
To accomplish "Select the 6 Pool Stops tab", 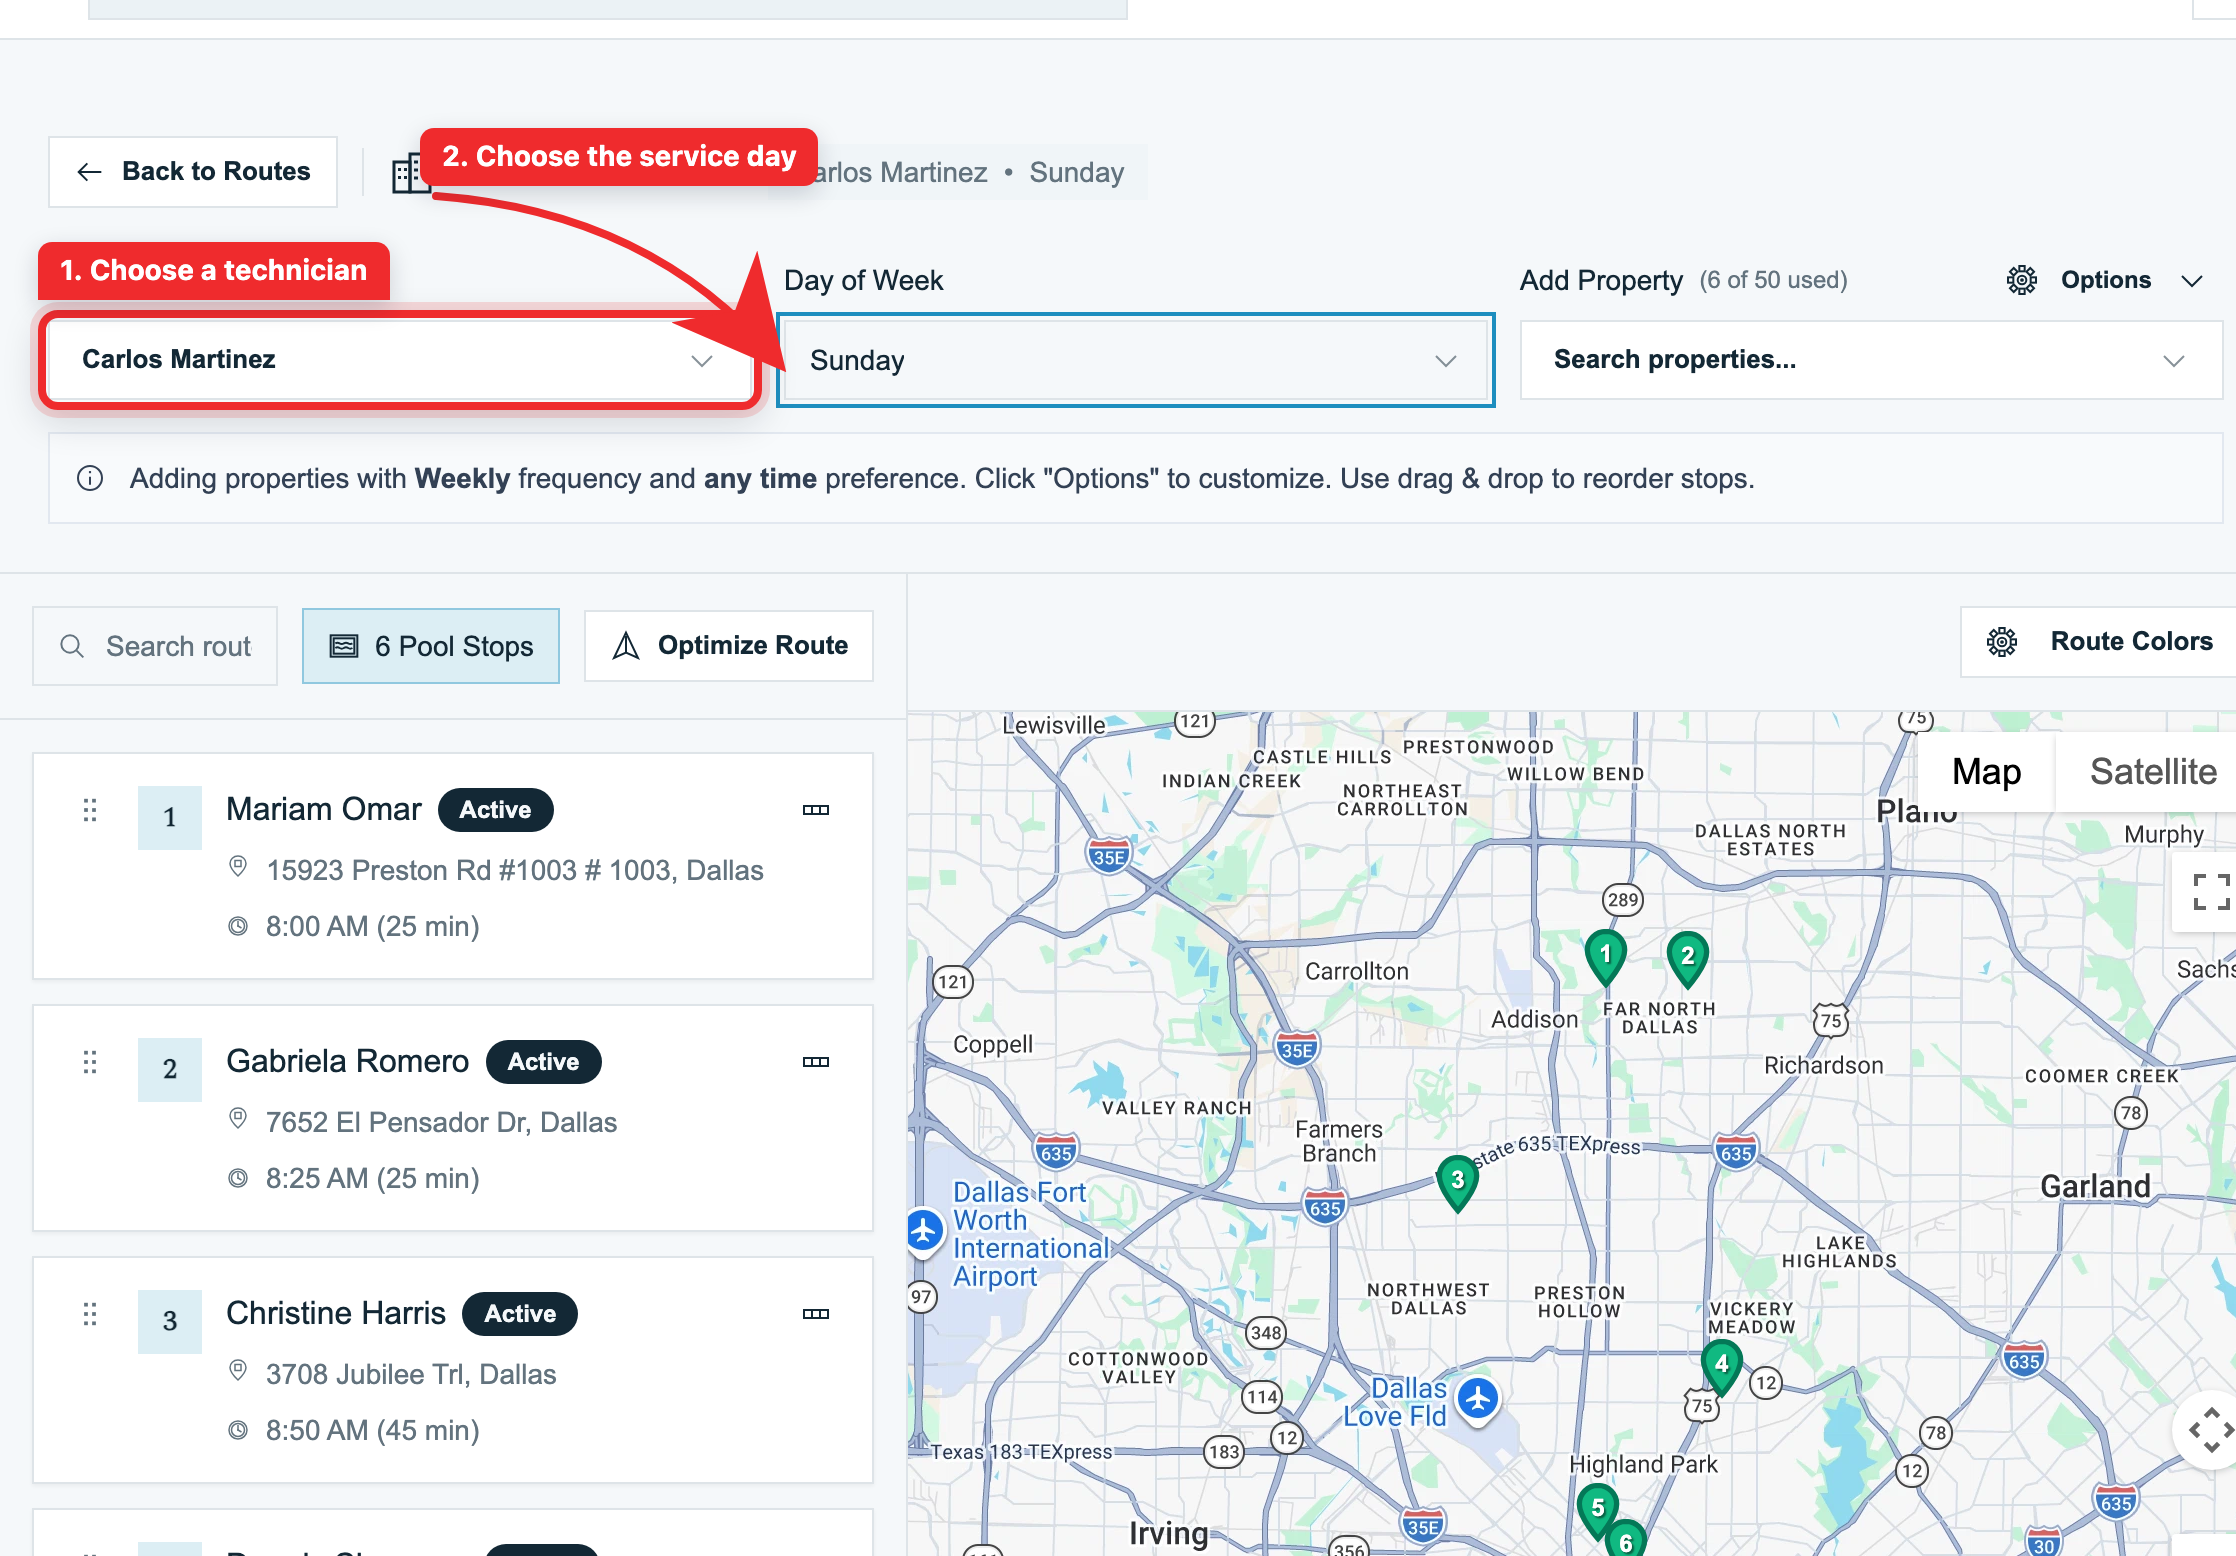I will click(431, 646).
